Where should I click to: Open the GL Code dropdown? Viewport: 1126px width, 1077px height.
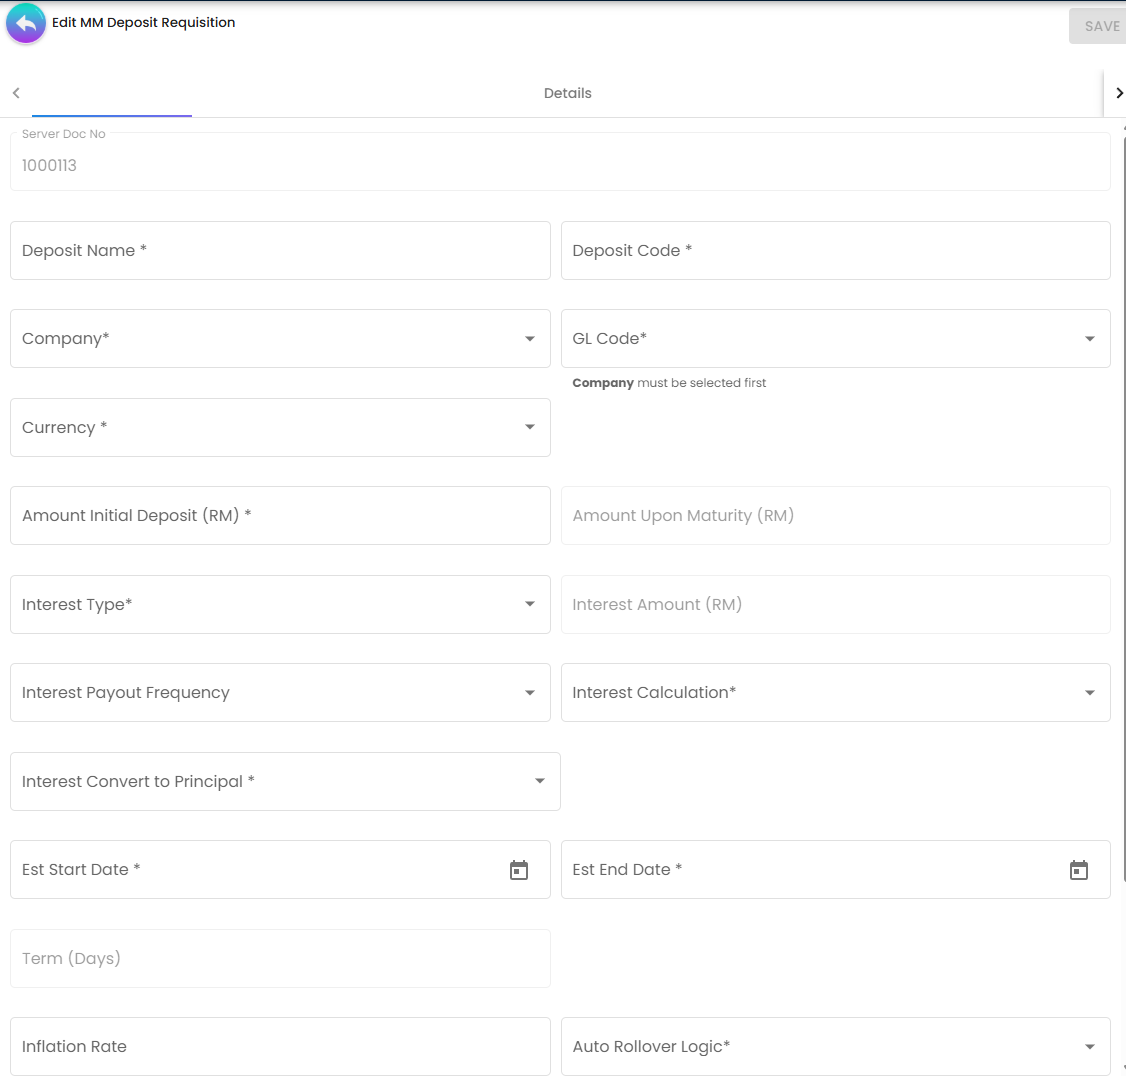(x=835, y=339)
